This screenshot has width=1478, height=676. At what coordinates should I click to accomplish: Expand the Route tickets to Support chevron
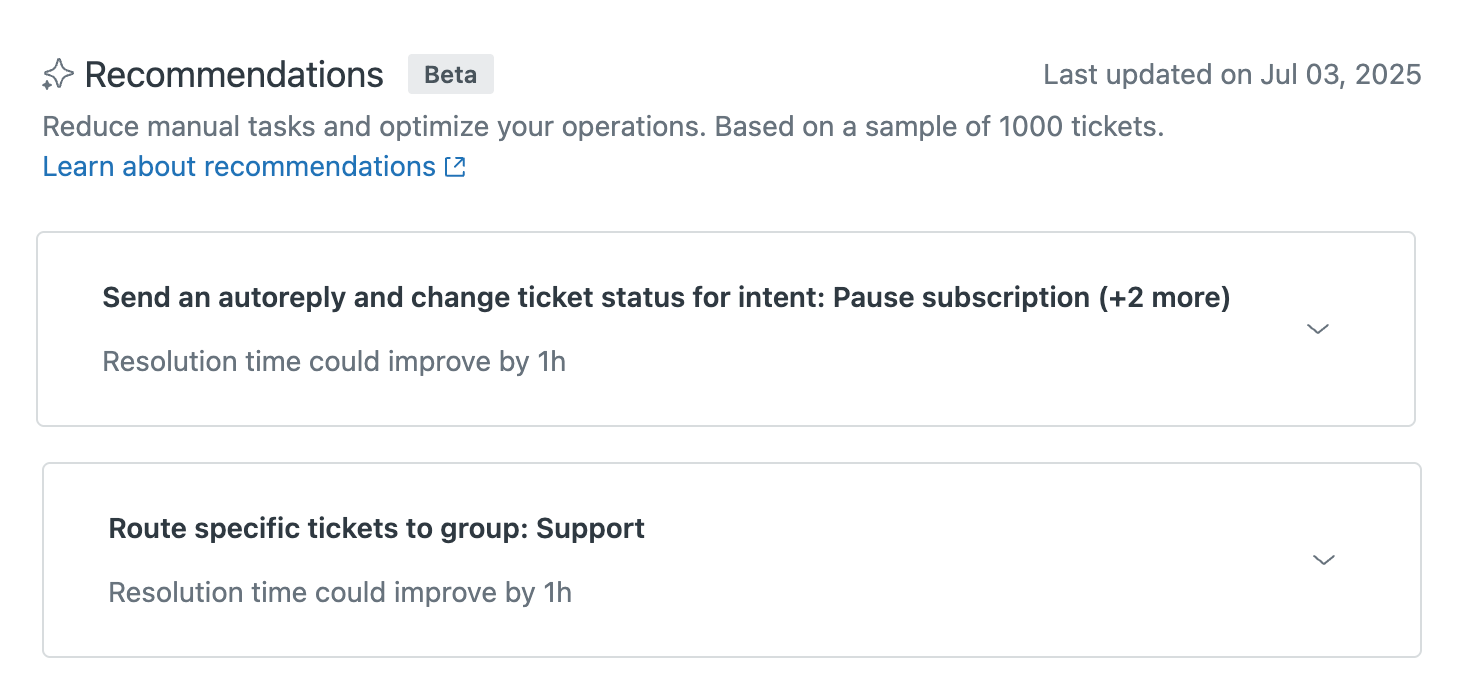1324,560
